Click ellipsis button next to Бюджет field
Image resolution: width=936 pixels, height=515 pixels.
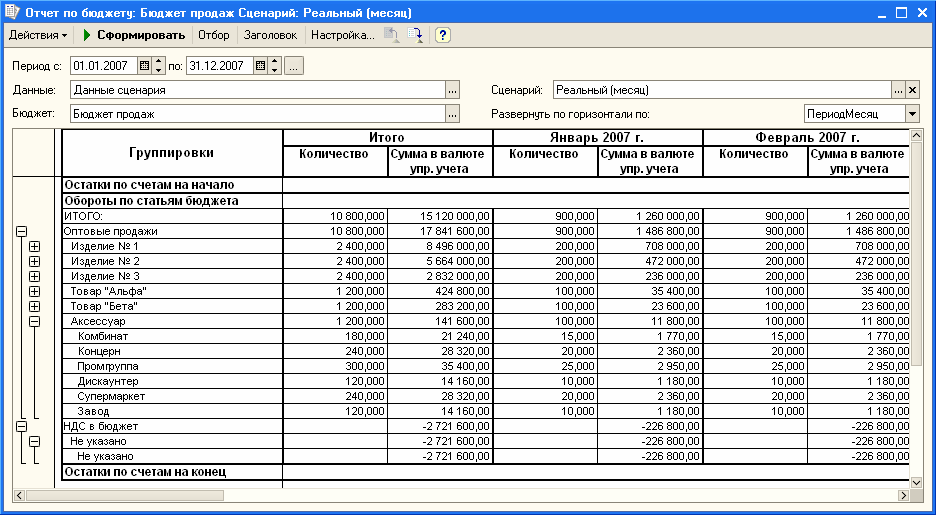click(452, 114)
